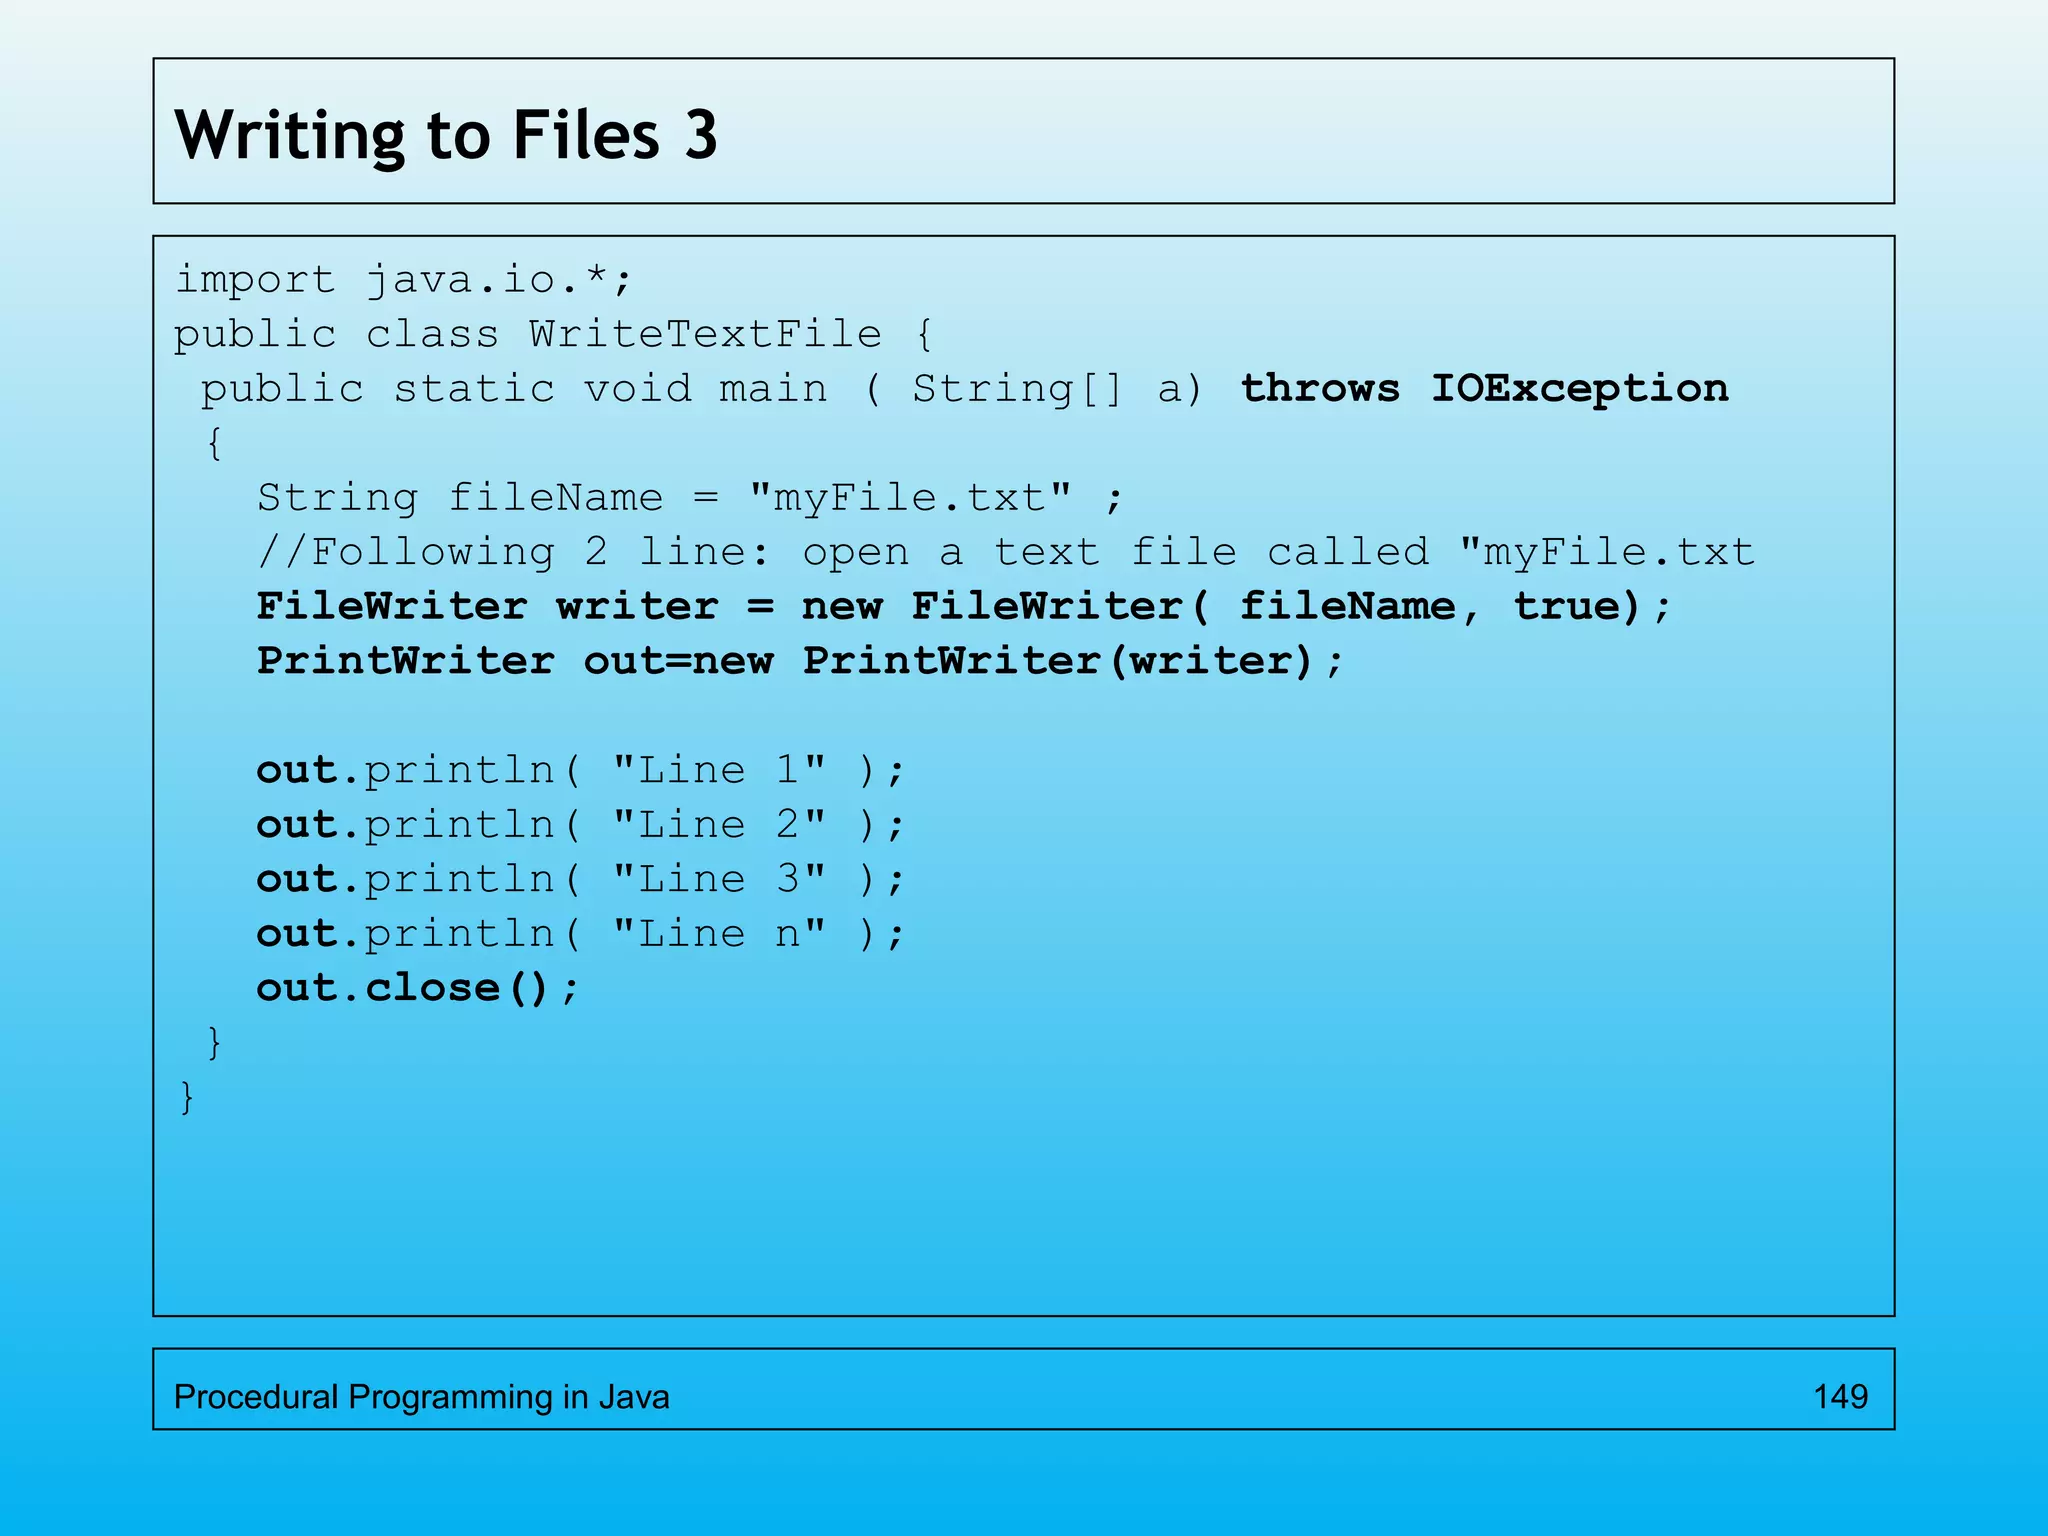
Task: Click the println "Line 1" statement
Action: pos(580,770)
